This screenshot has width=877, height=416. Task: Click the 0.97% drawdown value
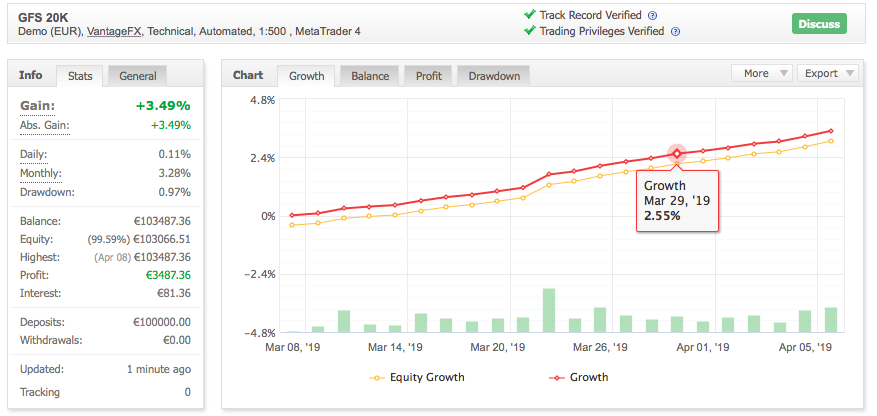click(175, 192)
